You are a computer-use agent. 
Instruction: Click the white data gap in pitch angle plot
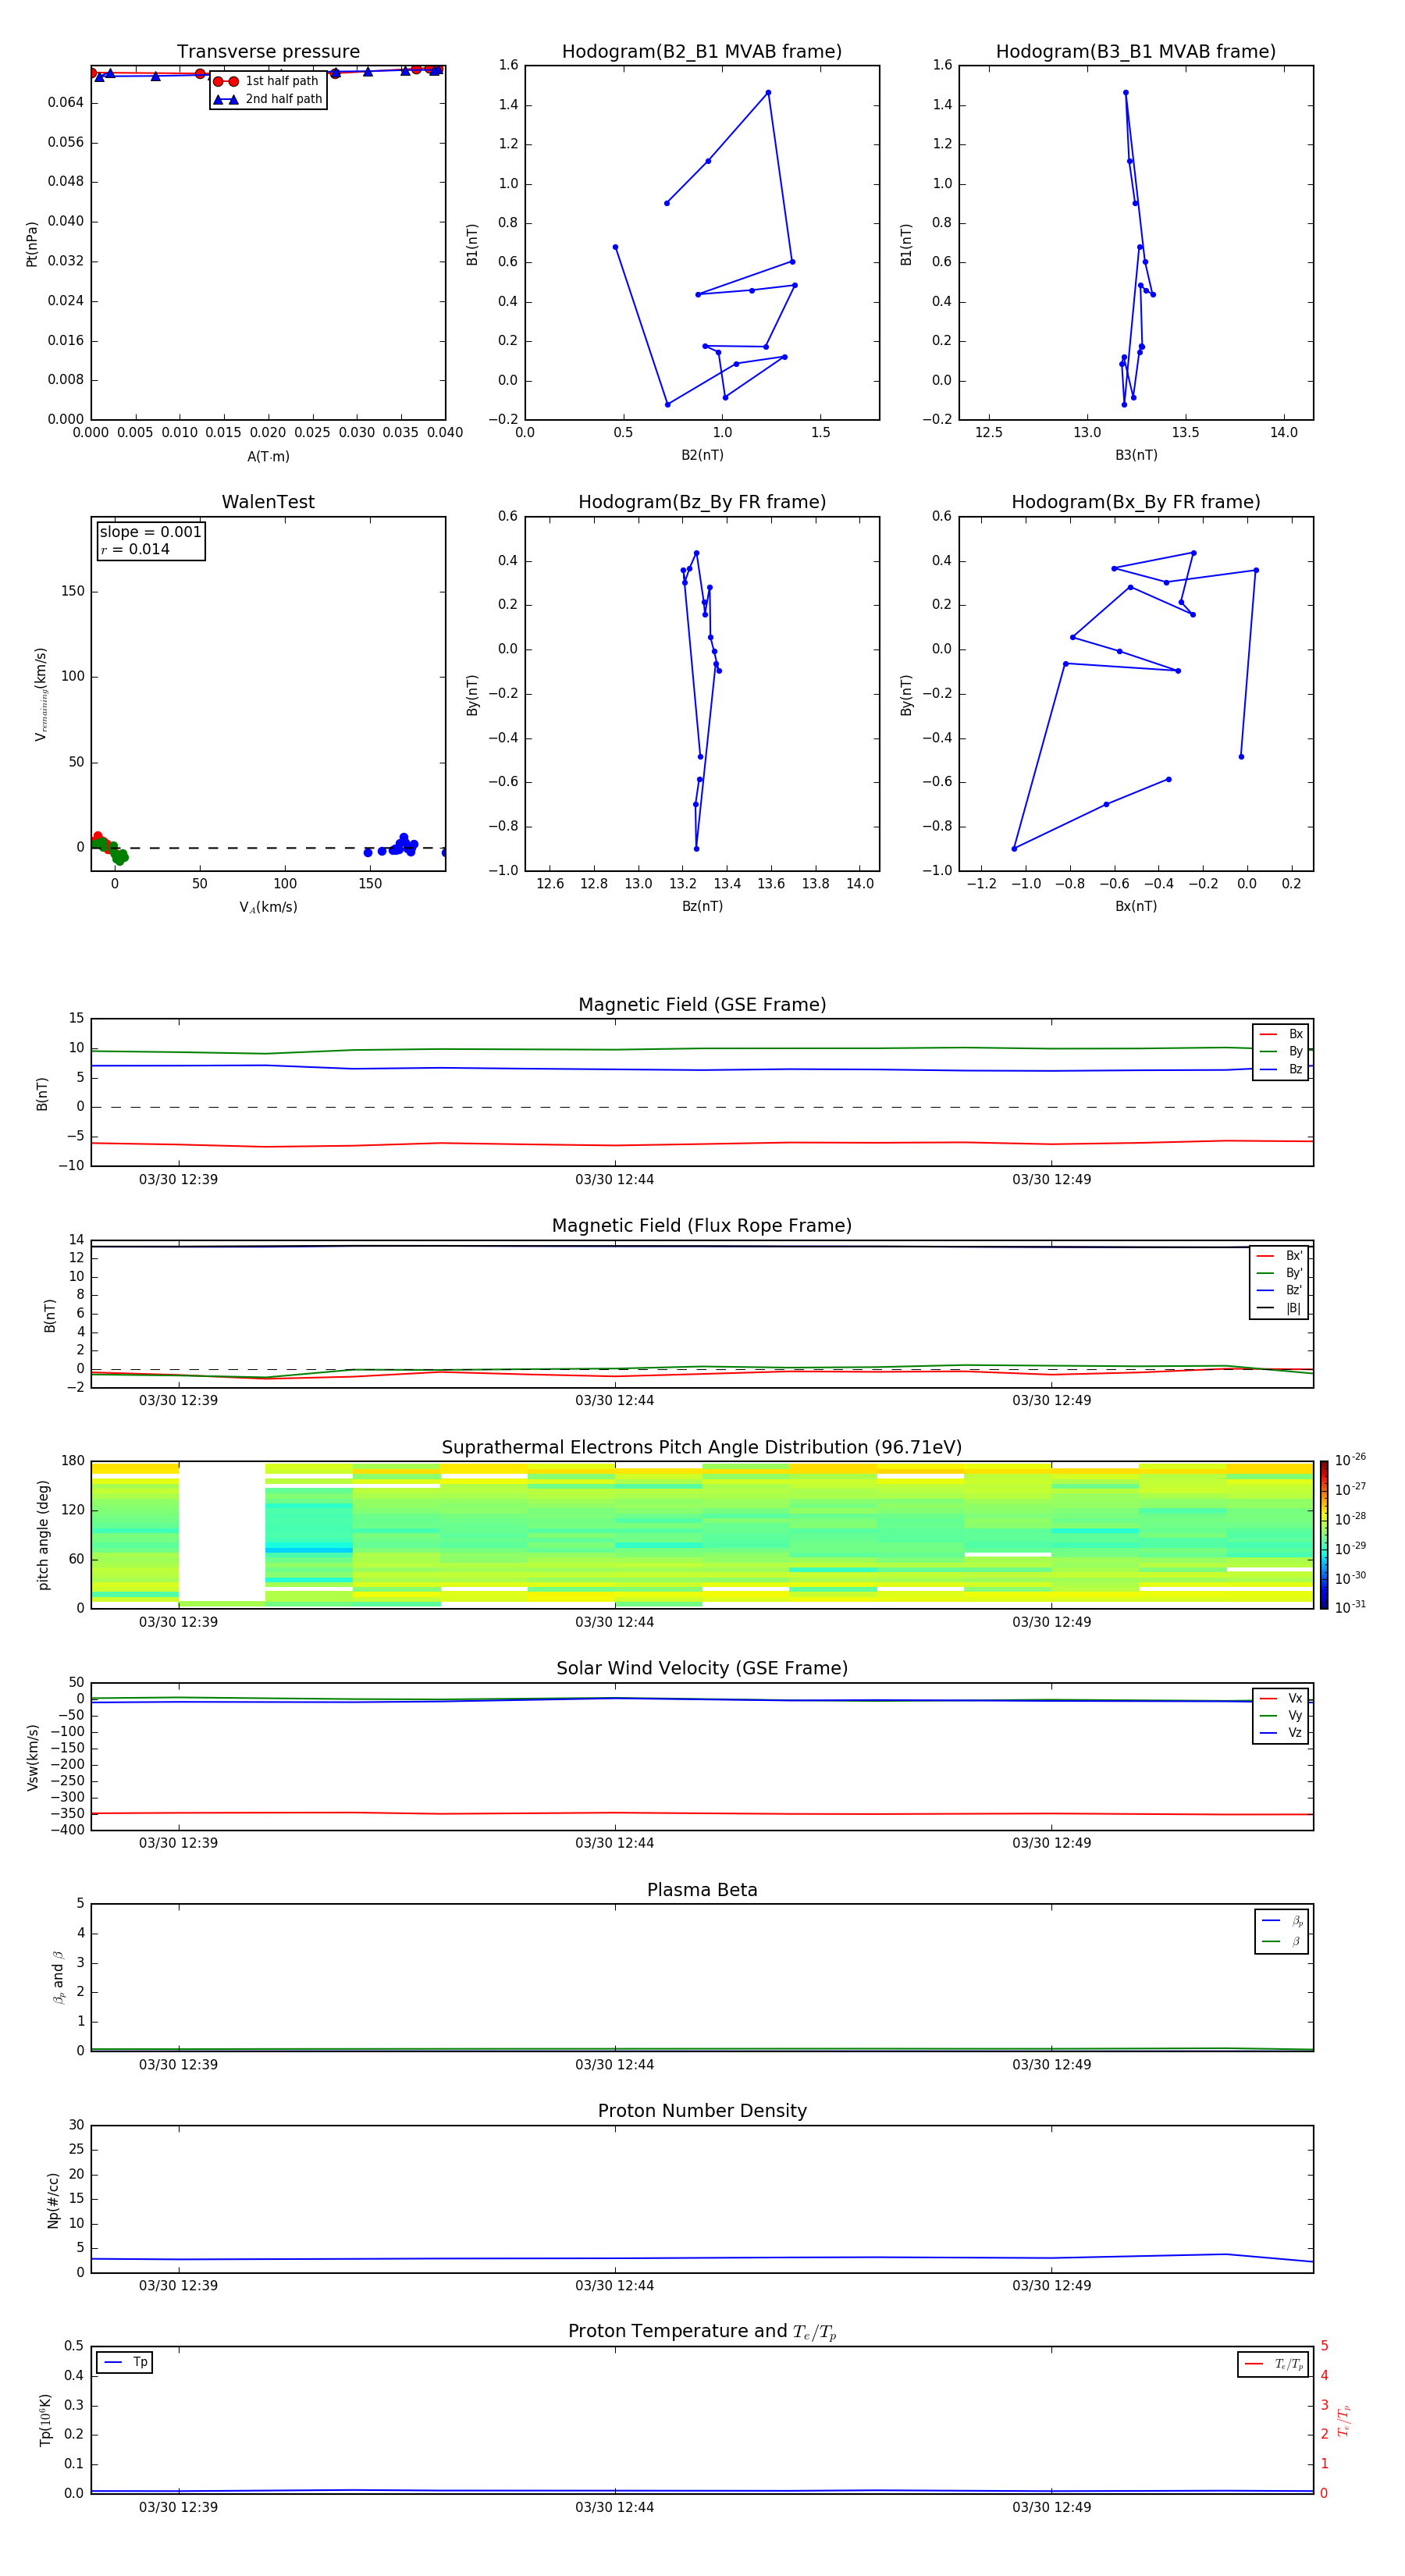pos(222,1531)
